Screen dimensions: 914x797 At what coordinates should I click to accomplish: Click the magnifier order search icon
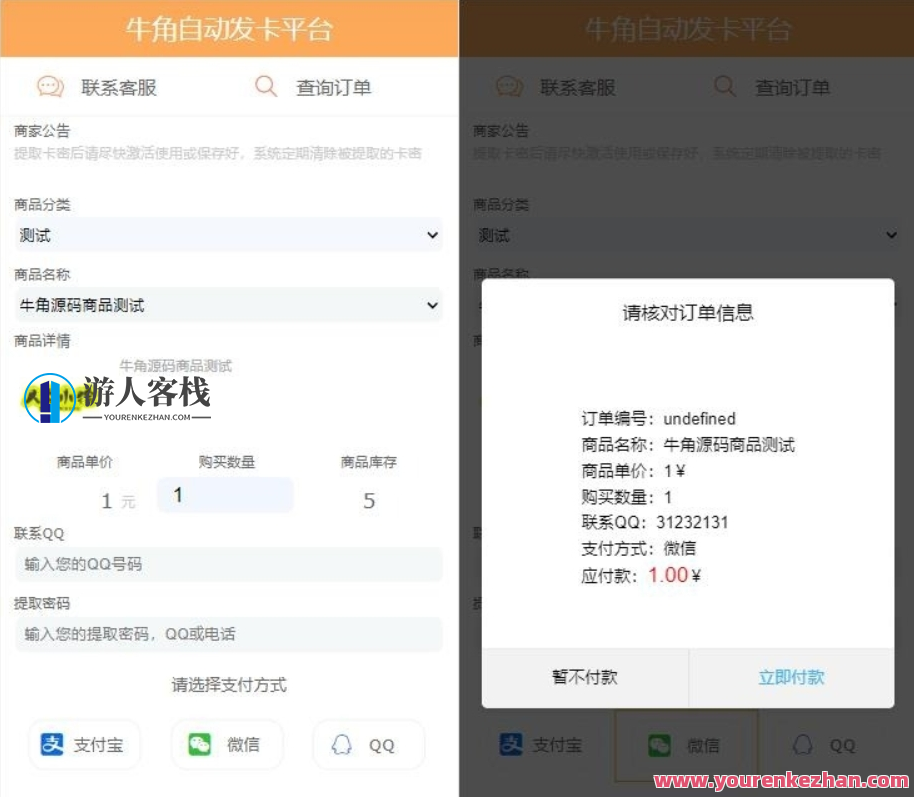pos(265,86)
